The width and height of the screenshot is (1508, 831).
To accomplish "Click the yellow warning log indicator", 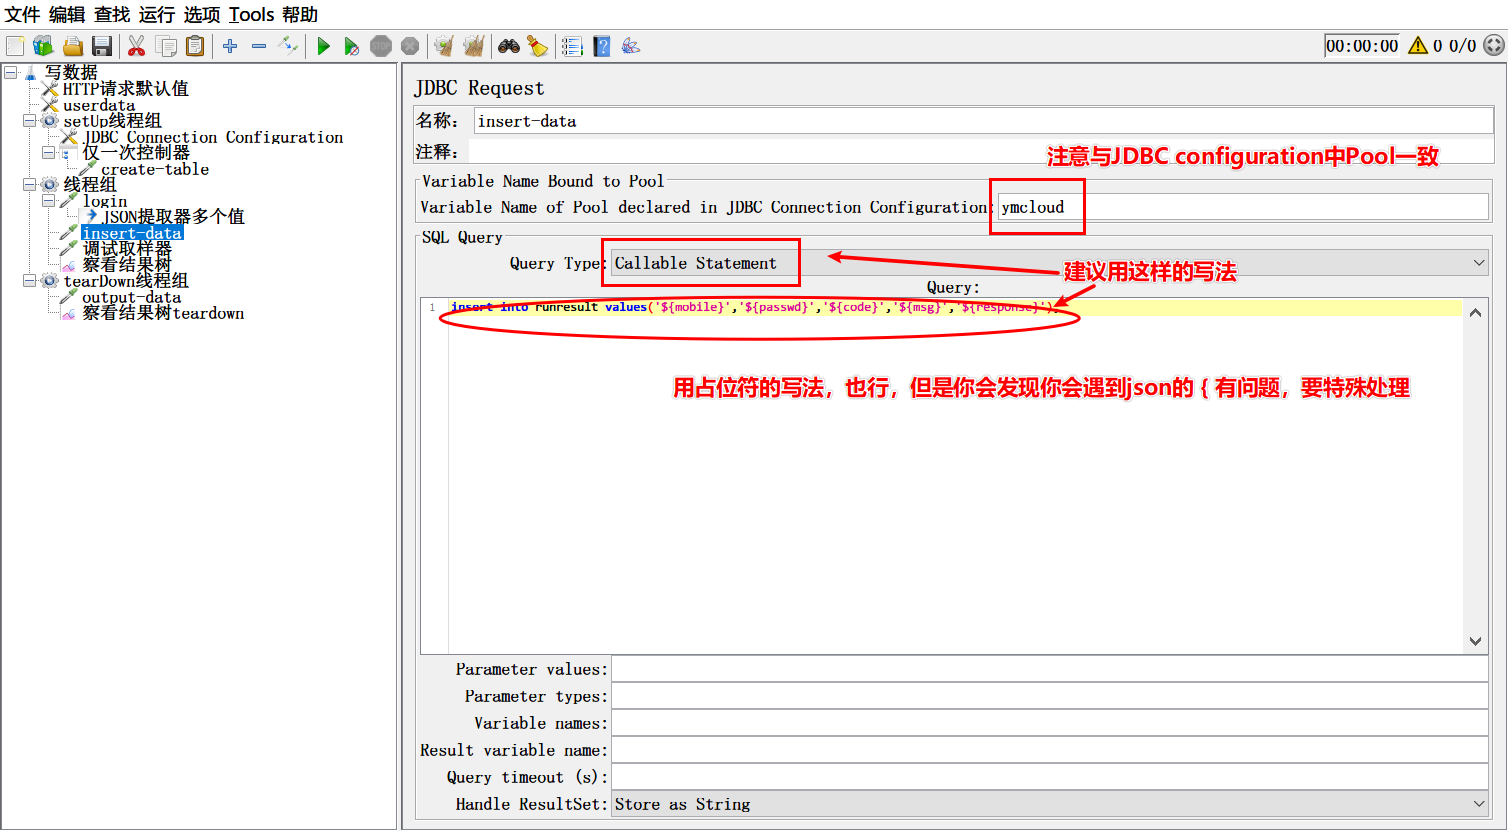I will click(1417, 46).
